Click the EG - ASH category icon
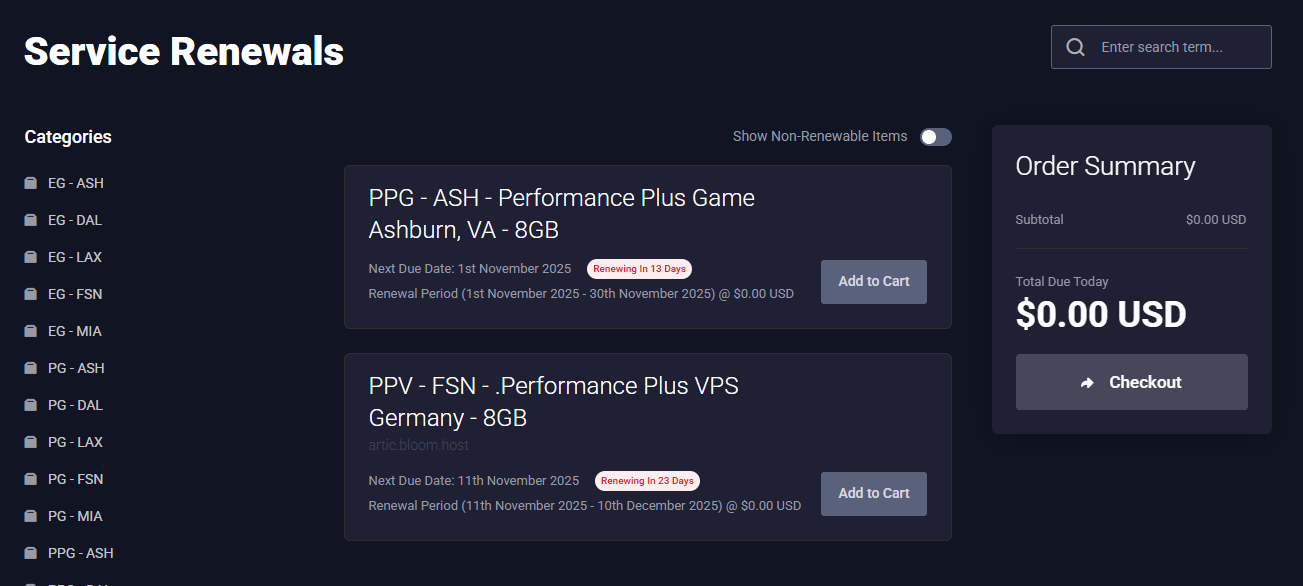The height and width of the screenshot is (586, 1303). 31,183
